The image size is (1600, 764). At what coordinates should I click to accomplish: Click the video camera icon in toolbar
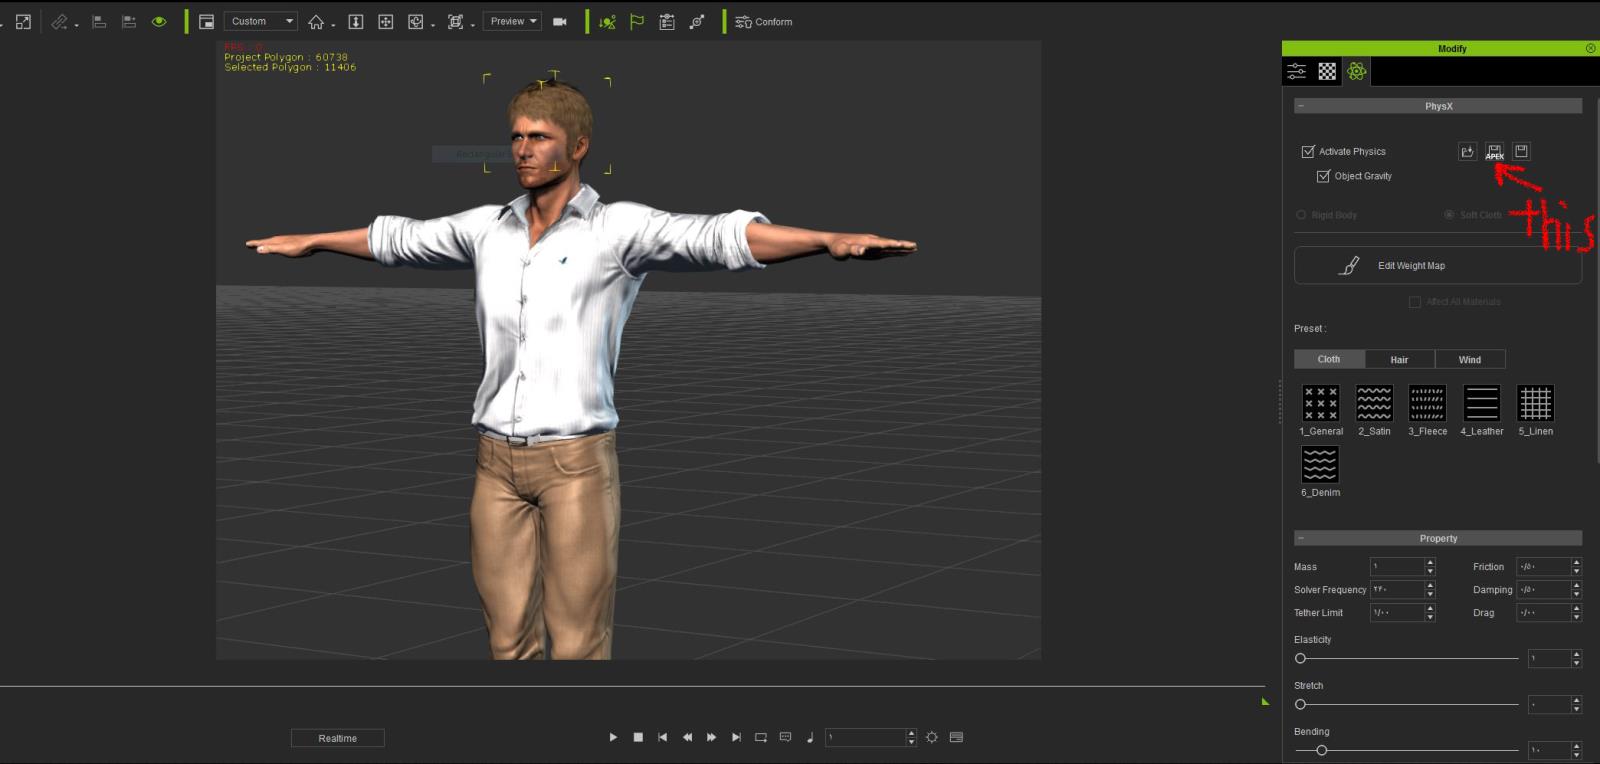click(x=560, y=21)
